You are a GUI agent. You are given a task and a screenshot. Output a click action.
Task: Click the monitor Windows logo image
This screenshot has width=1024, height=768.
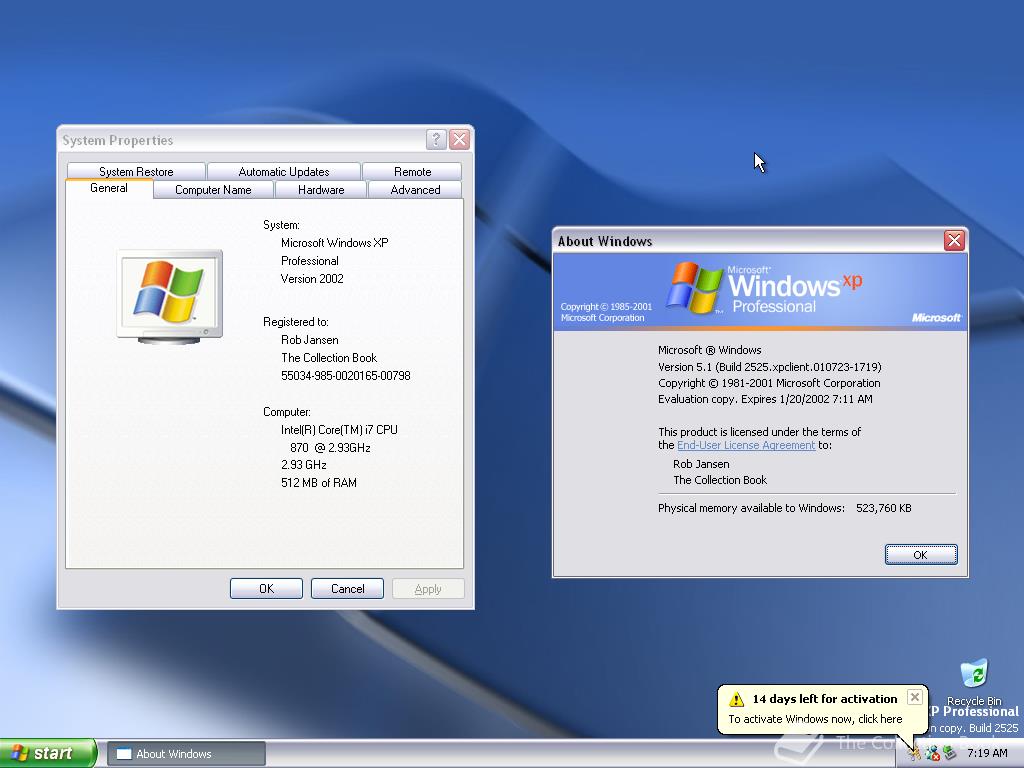(170, 296)
